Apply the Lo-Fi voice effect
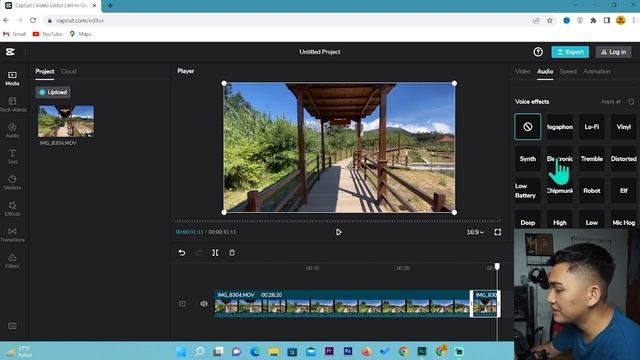This screenshot has height=360, width=640. [591, 127]
